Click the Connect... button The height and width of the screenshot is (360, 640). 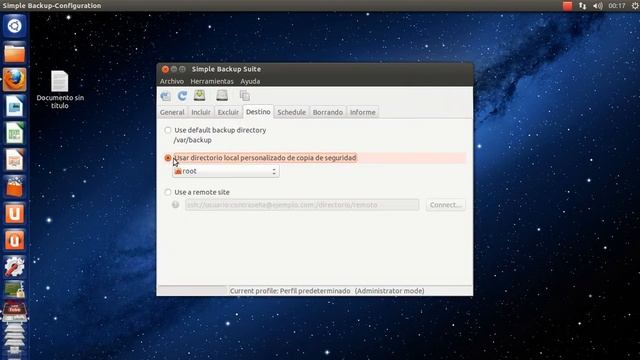(x=445, y=205)
